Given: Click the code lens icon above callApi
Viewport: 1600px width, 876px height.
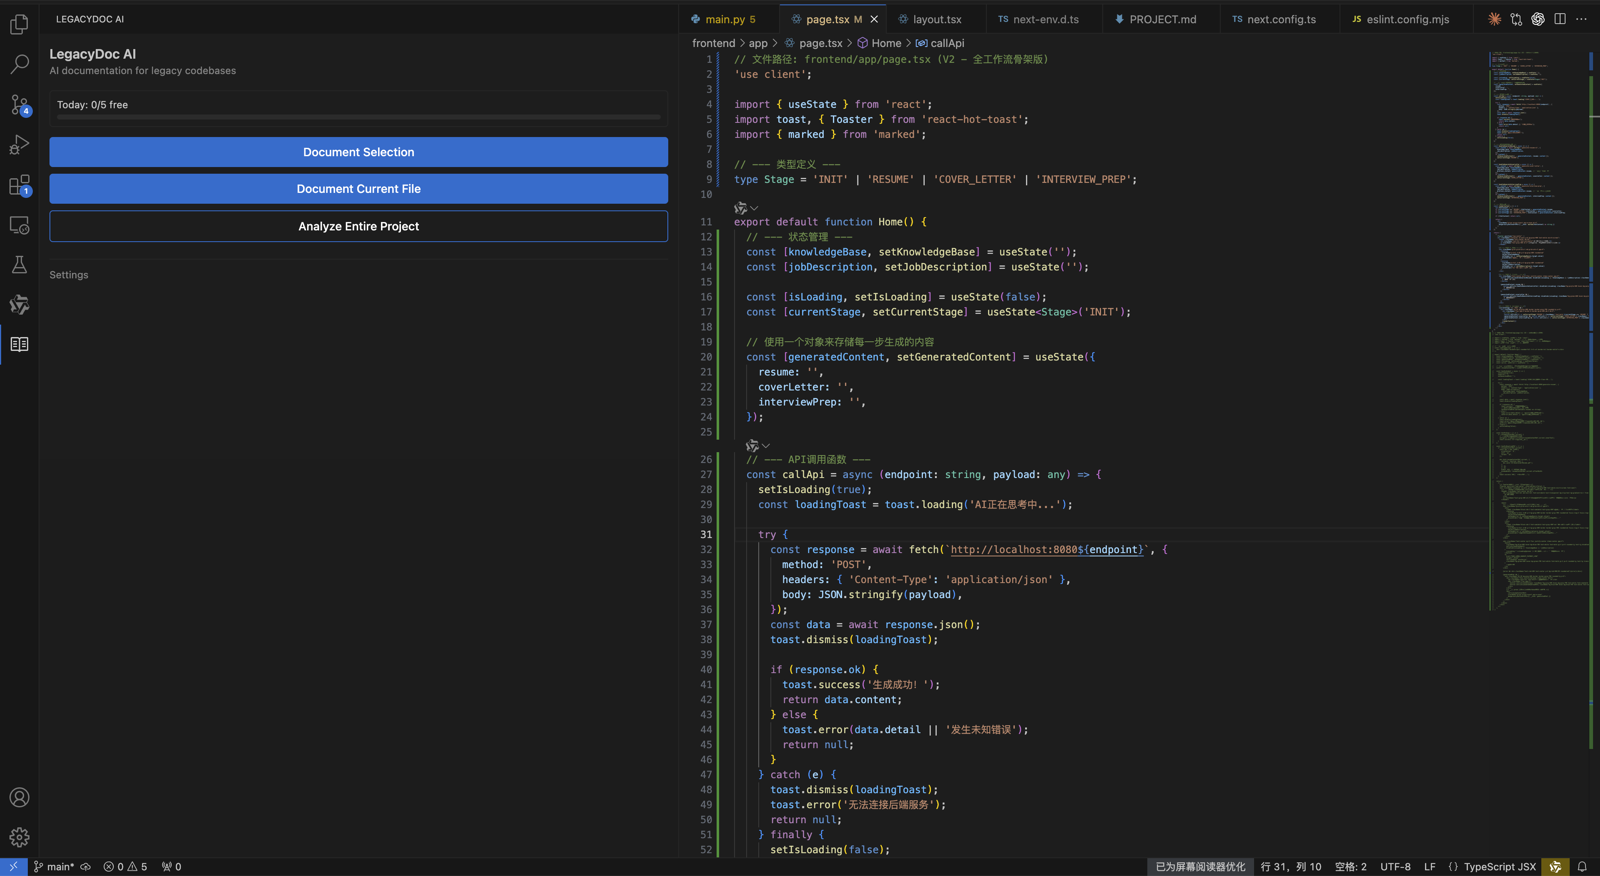Looking at the screenshot, I should coord(752,446).
